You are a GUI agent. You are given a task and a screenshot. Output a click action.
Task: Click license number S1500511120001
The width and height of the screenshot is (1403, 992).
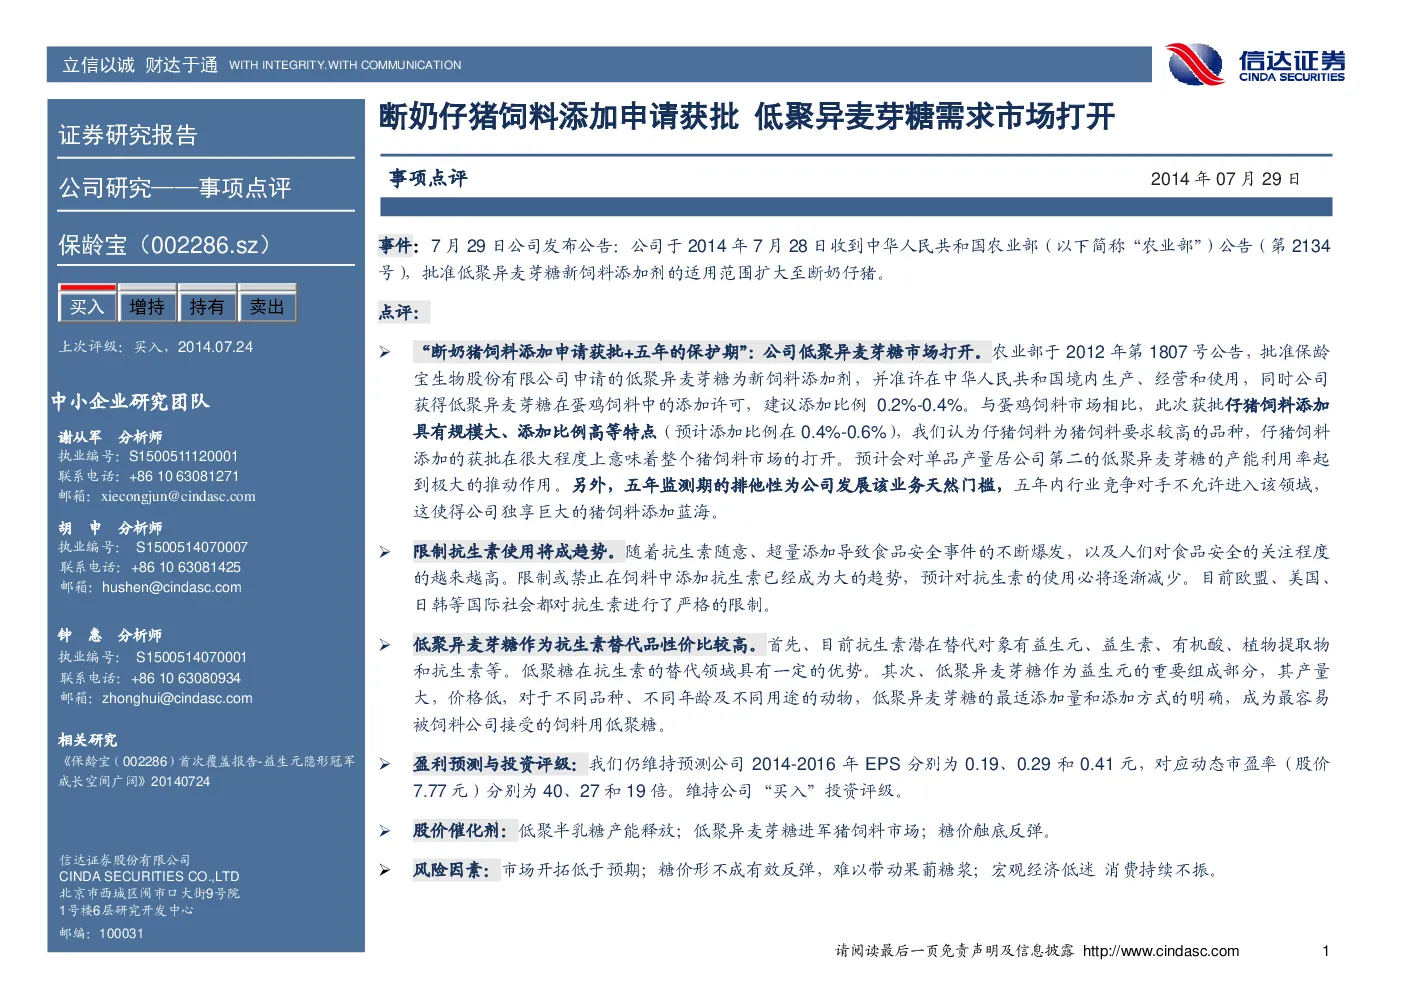click(184, 456)
